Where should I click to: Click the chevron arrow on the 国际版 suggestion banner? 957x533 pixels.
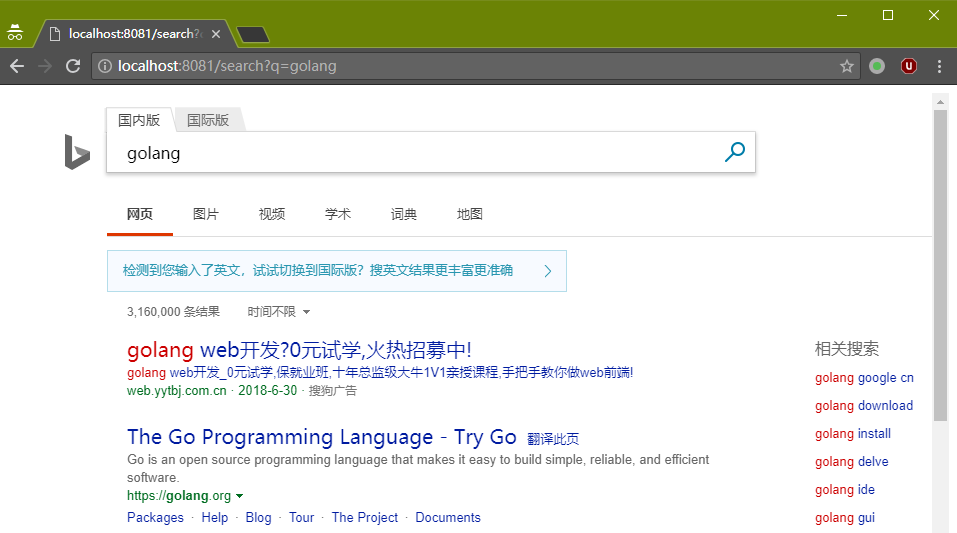pyautogui.click(x=547, y=271)
